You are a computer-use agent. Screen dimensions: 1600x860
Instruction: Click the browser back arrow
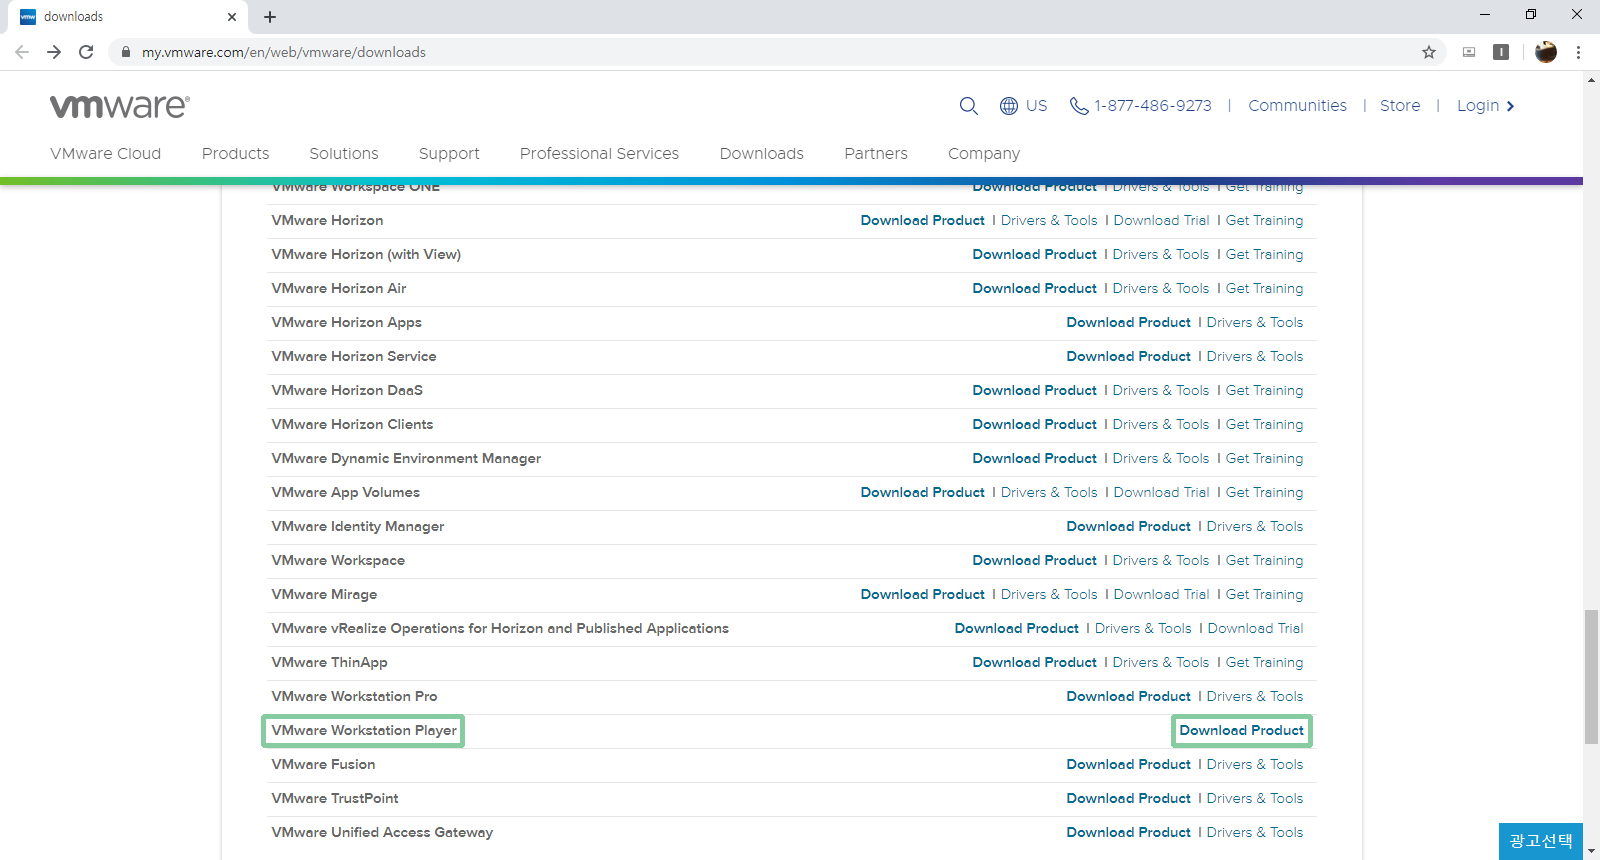tap(22, 52)
